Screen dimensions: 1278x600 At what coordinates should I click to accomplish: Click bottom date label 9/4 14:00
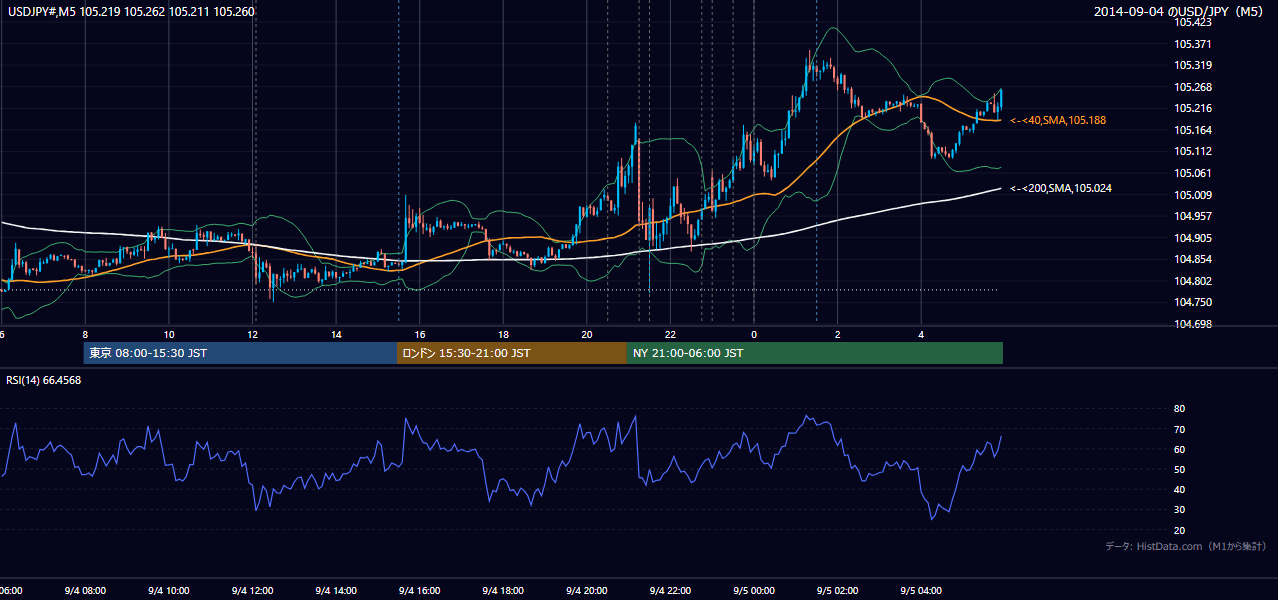(x=336, y=590)
